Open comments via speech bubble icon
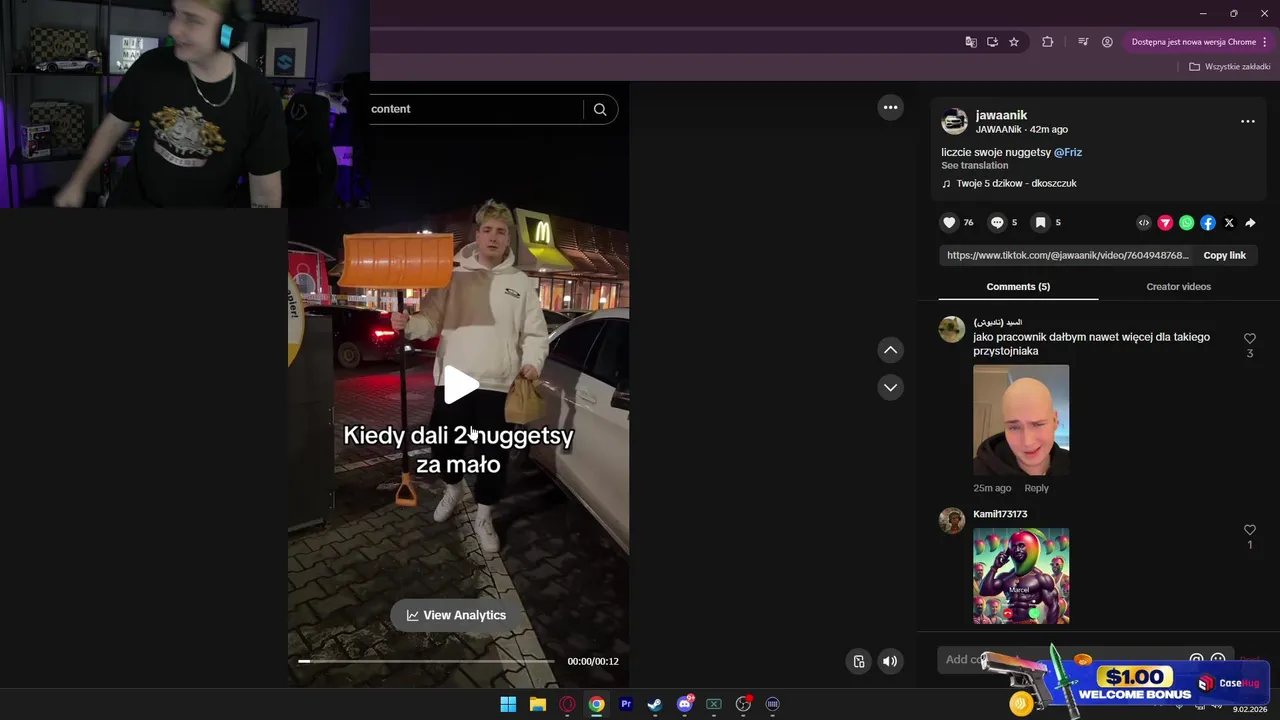 click(997, 223)
